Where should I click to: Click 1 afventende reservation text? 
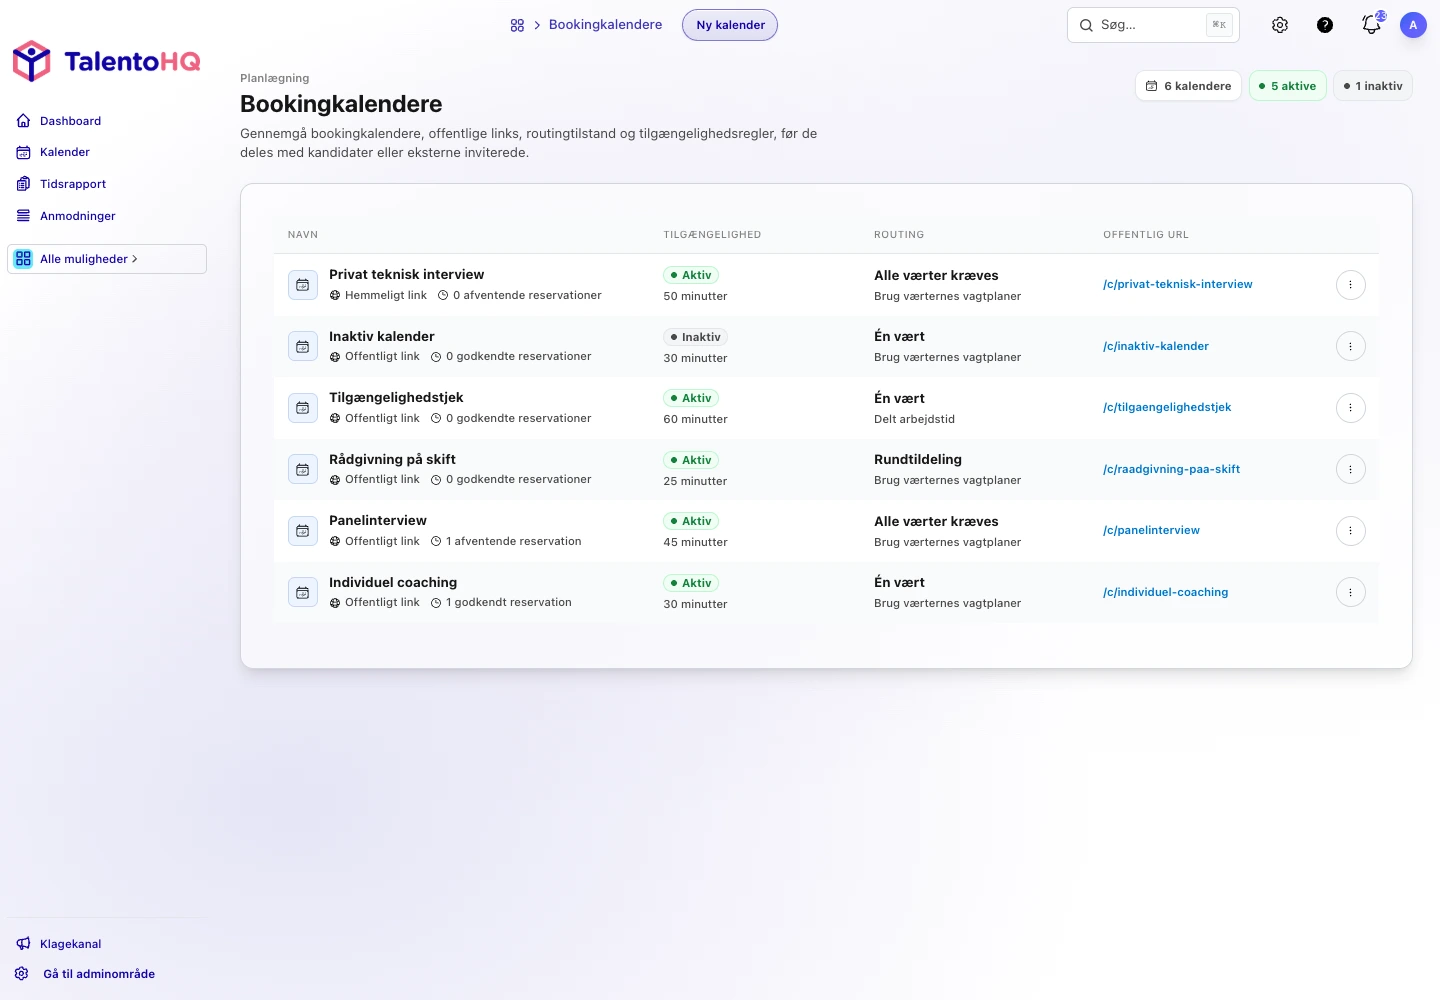tap(513, 541)
